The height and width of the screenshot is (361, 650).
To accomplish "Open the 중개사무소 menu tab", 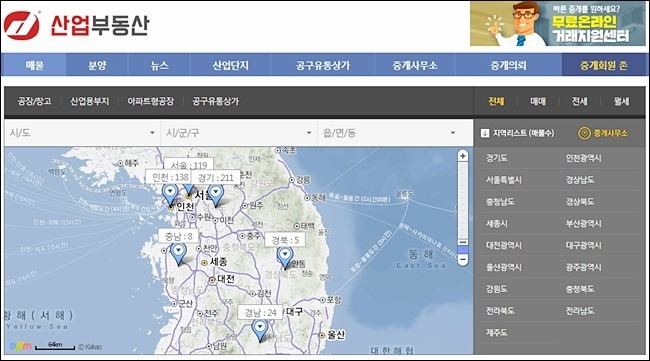I will point(415,65).
